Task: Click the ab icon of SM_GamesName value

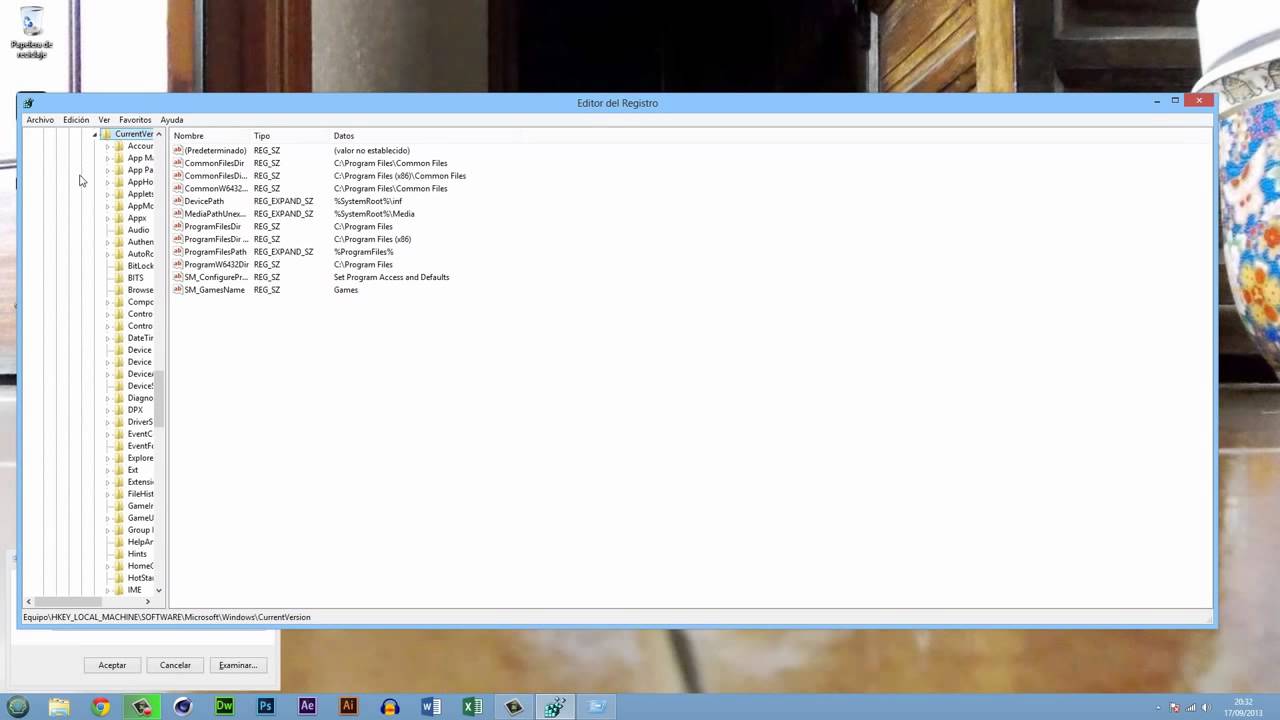Action: [x=178, y=290]
